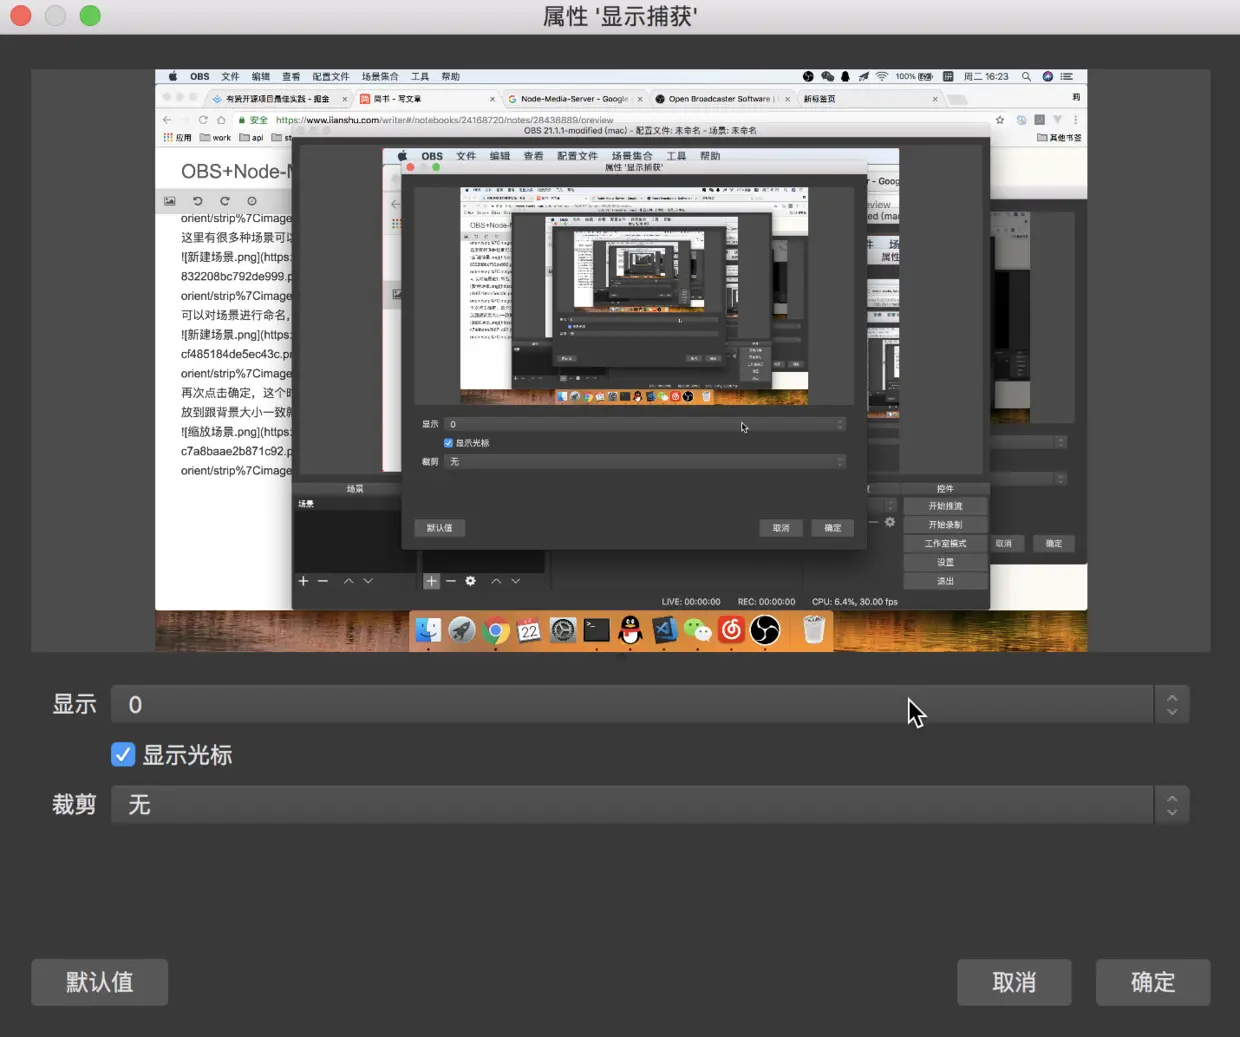Click the Apple logo in previewed menu bar
Screen dimensions: 1240x1037
(x=173, y=77)
